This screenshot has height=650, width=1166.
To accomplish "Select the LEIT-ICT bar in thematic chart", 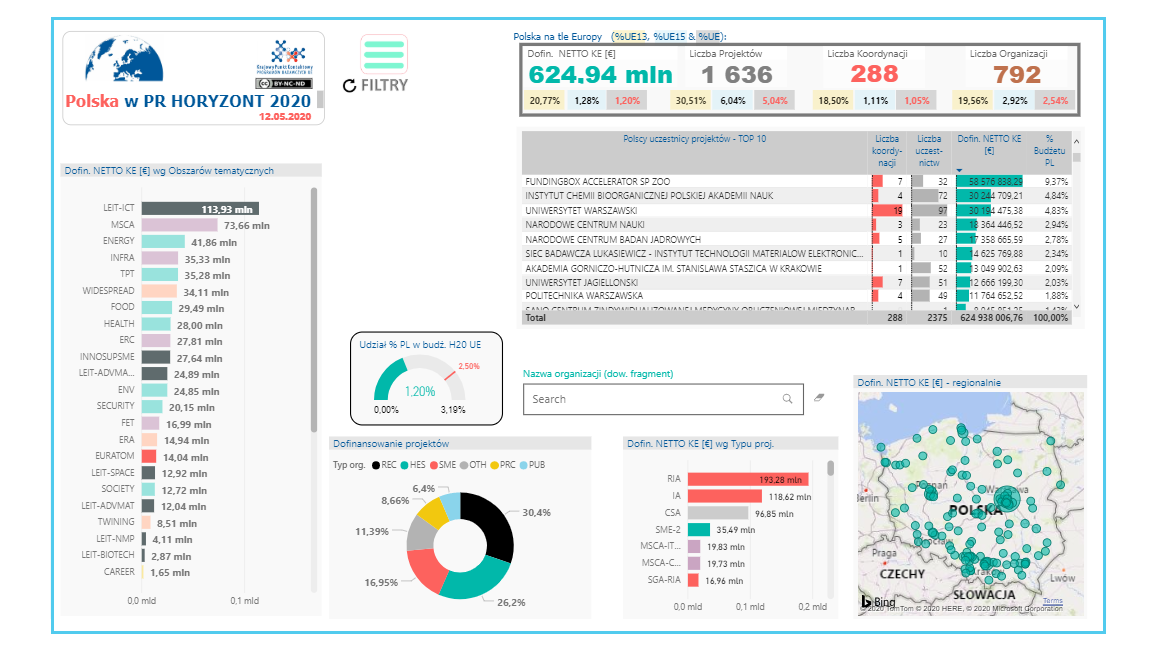I will point(200,209).
